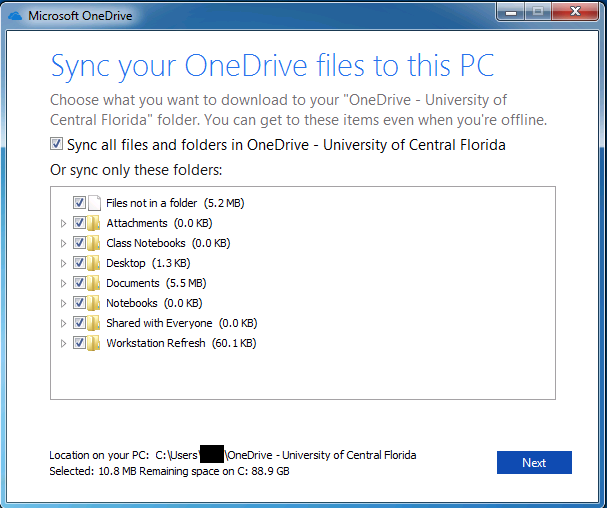Expand the Documents folder tree node
607x508 pixels.
(63, 283)
